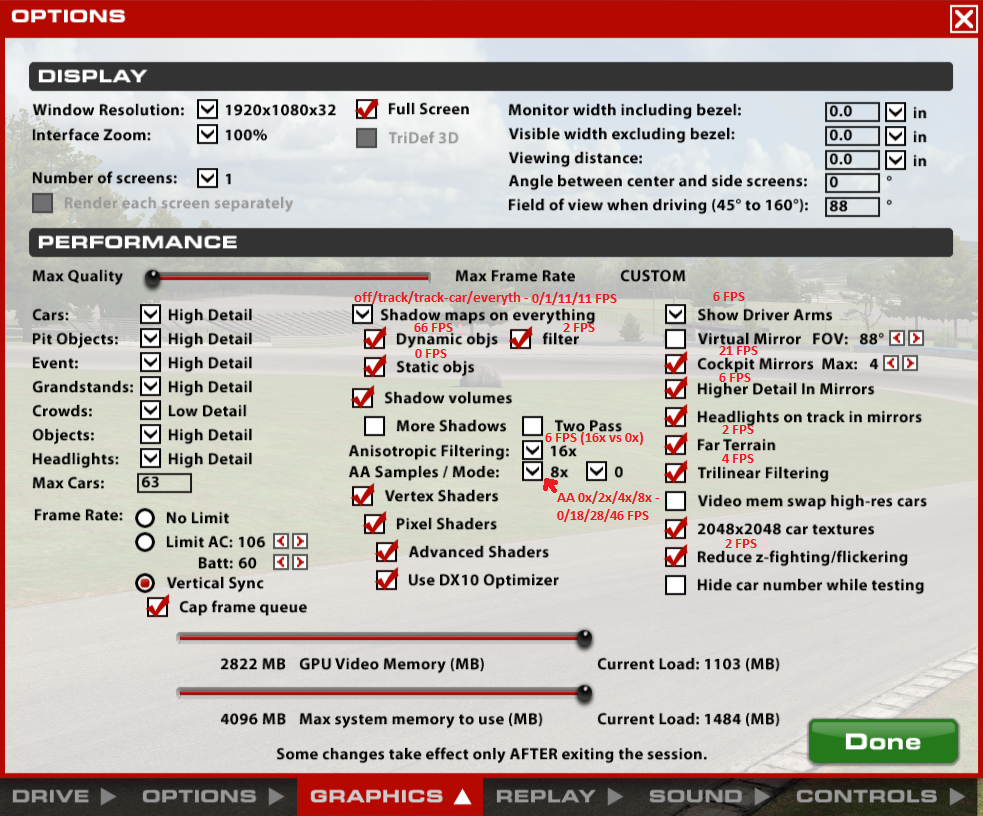The height and width of the screenshot is (816, 983).
Task: Decrease Batt frame rate limit arrow
Action: pyautogui.click(x=281, y=563)
